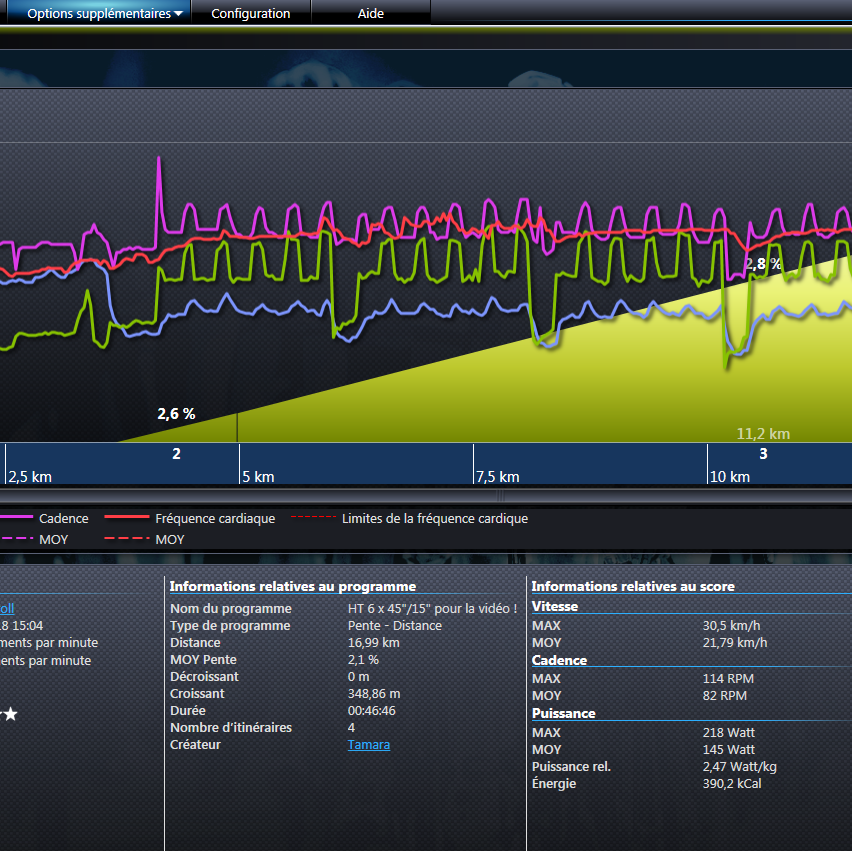Toggle the Cadence legend entry
Image resolution: width=852 pixels, height=851 pixels.
coord(63,518)
